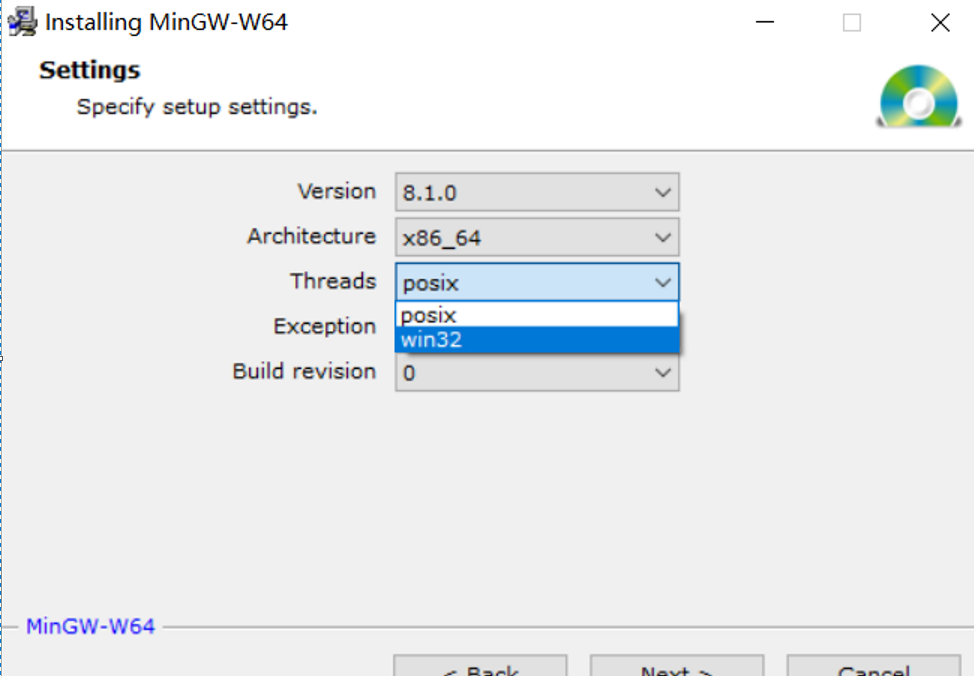
Task: Open the Architecture dropdown arrow
Action: click(x=662, y=237)
